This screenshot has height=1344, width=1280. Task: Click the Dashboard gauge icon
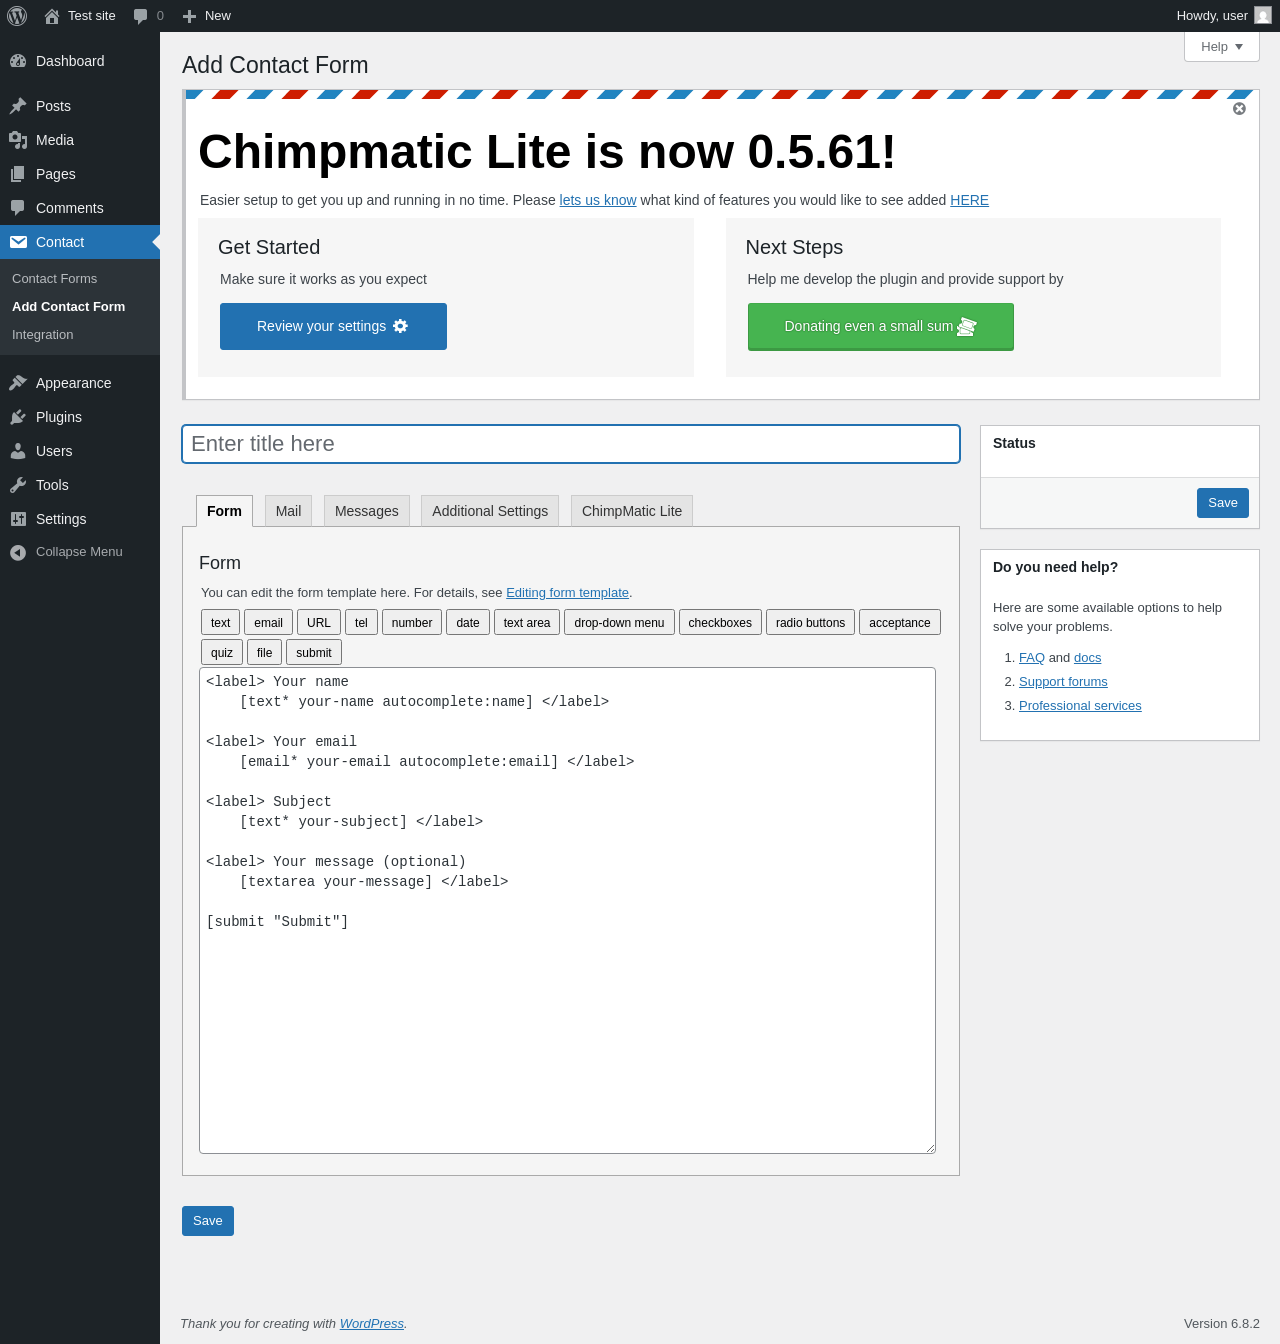click(18, 61)
